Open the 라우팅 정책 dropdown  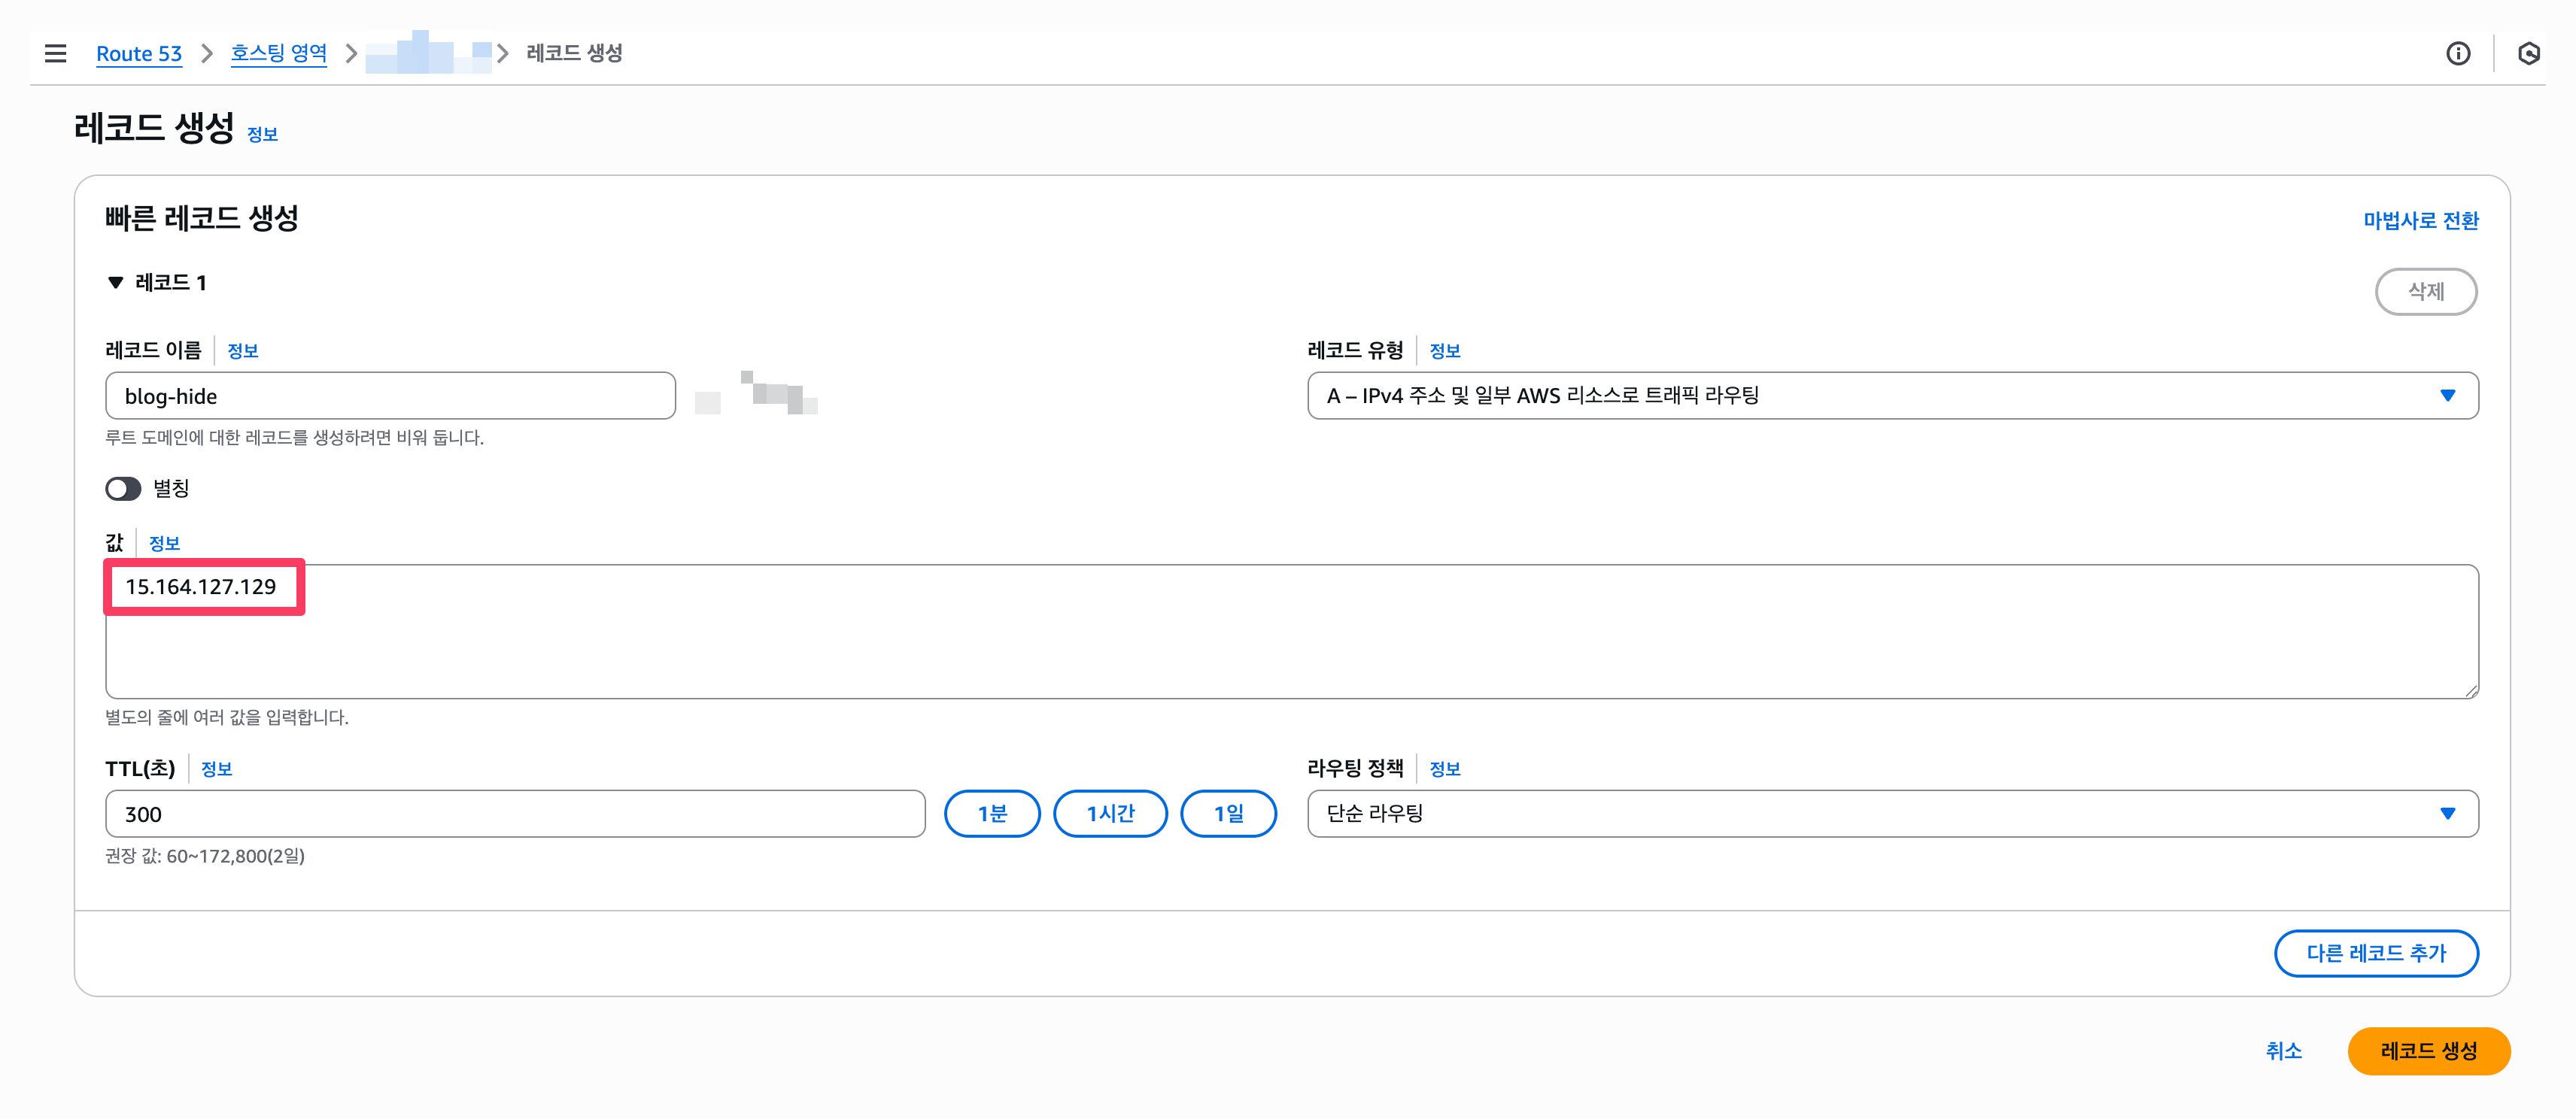(x=1891, y=813)
